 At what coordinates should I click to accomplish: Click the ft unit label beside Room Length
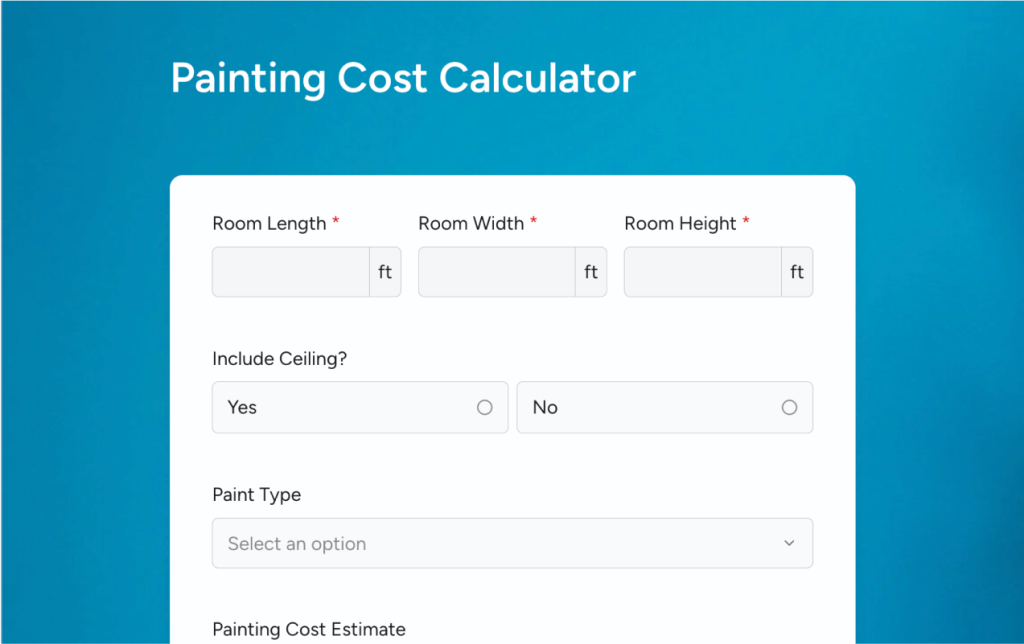[385, 271]
